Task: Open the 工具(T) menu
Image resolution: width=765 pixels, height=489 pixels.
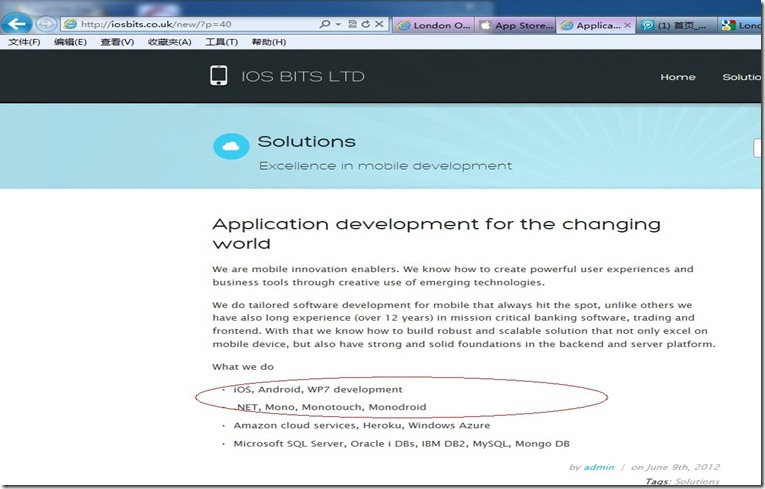Action: click(x=221, y=42)
